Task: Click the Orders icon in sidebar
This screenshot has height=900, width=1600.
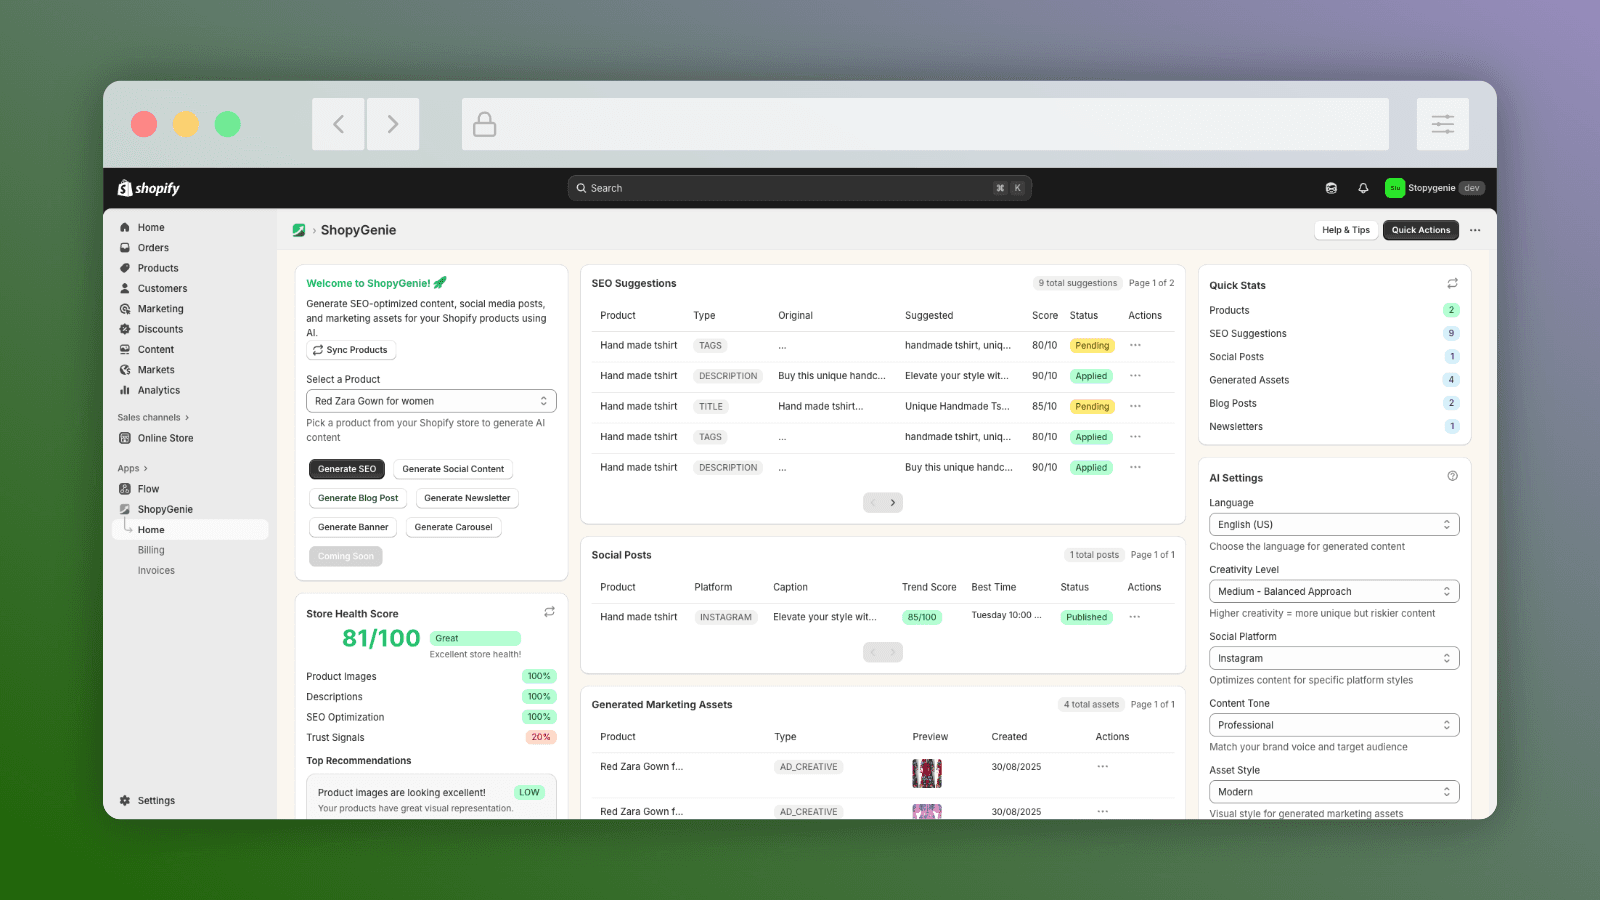Action: pyautogui.click(x=125, y=248)
